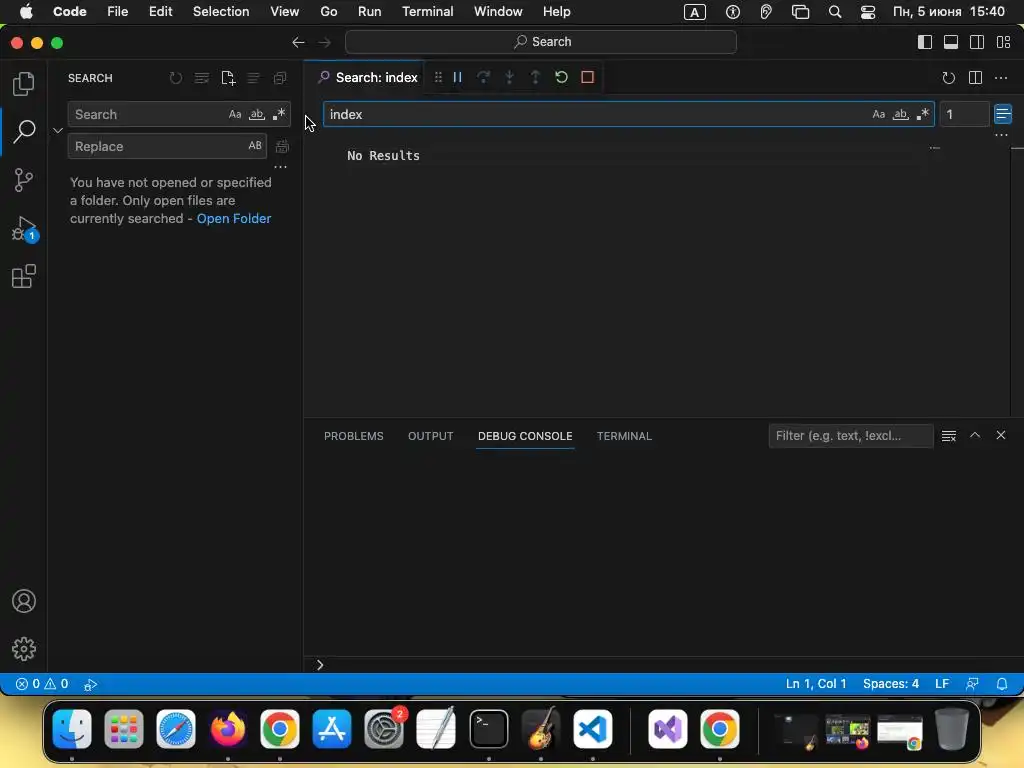
Task: Open the Manage gear menu
Action: (24, 648)
